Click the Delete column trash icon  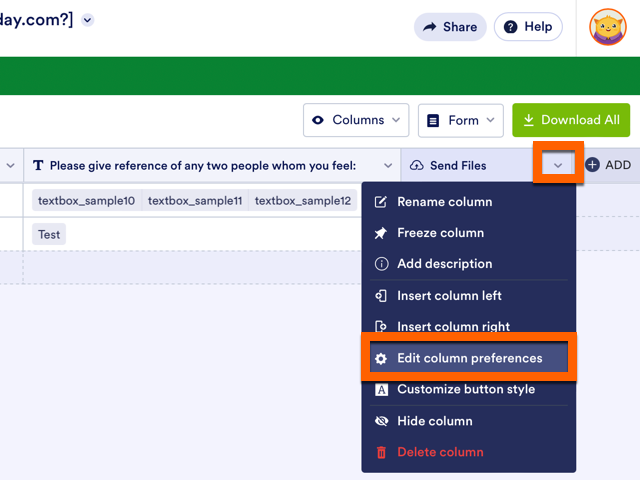(381, 452)
